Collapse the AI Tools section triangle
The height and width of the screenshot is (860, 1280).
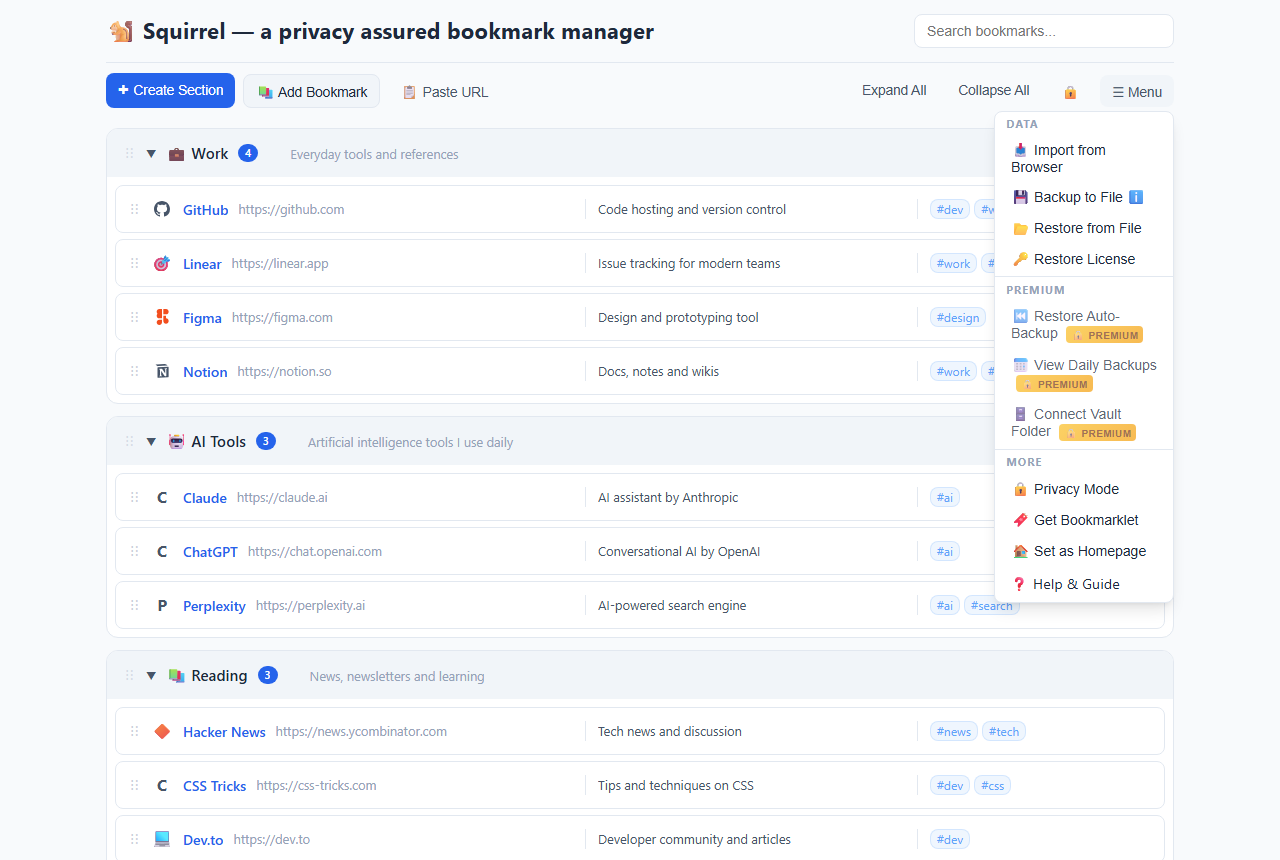click(x=151, y=441)
